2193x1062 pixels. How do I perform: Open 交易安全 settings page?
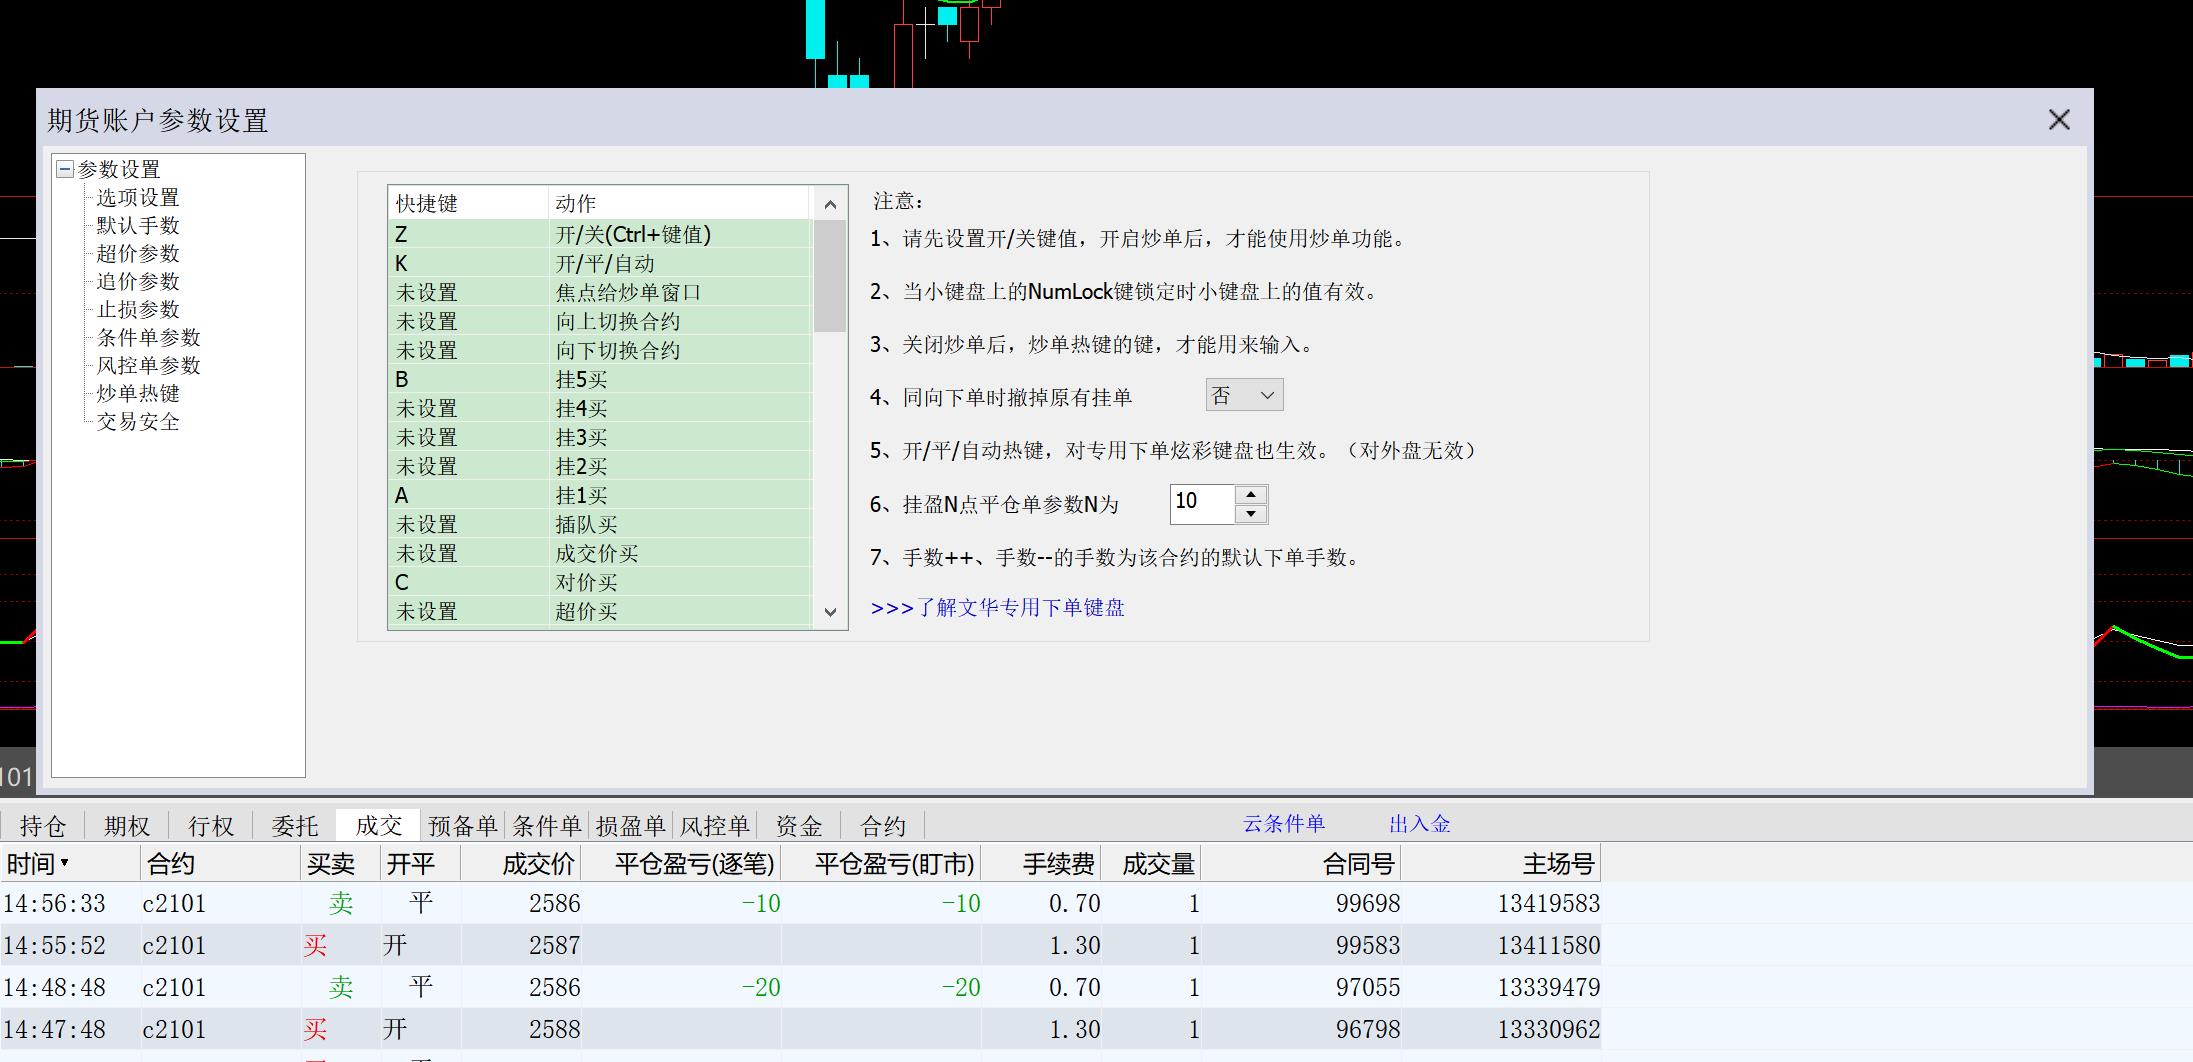point(137,422)
